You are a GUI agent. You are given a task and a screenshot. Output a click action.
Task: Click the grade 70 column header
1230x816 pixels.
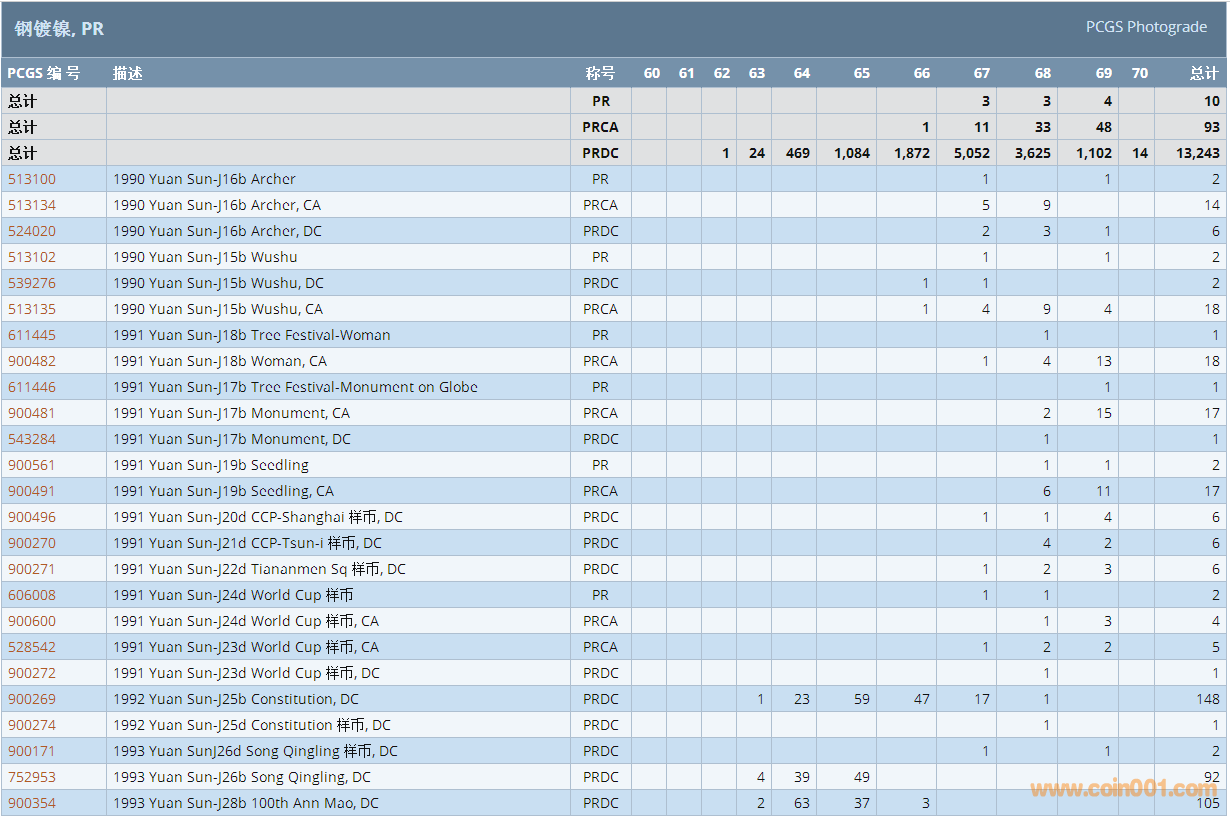pos(1139,73)
